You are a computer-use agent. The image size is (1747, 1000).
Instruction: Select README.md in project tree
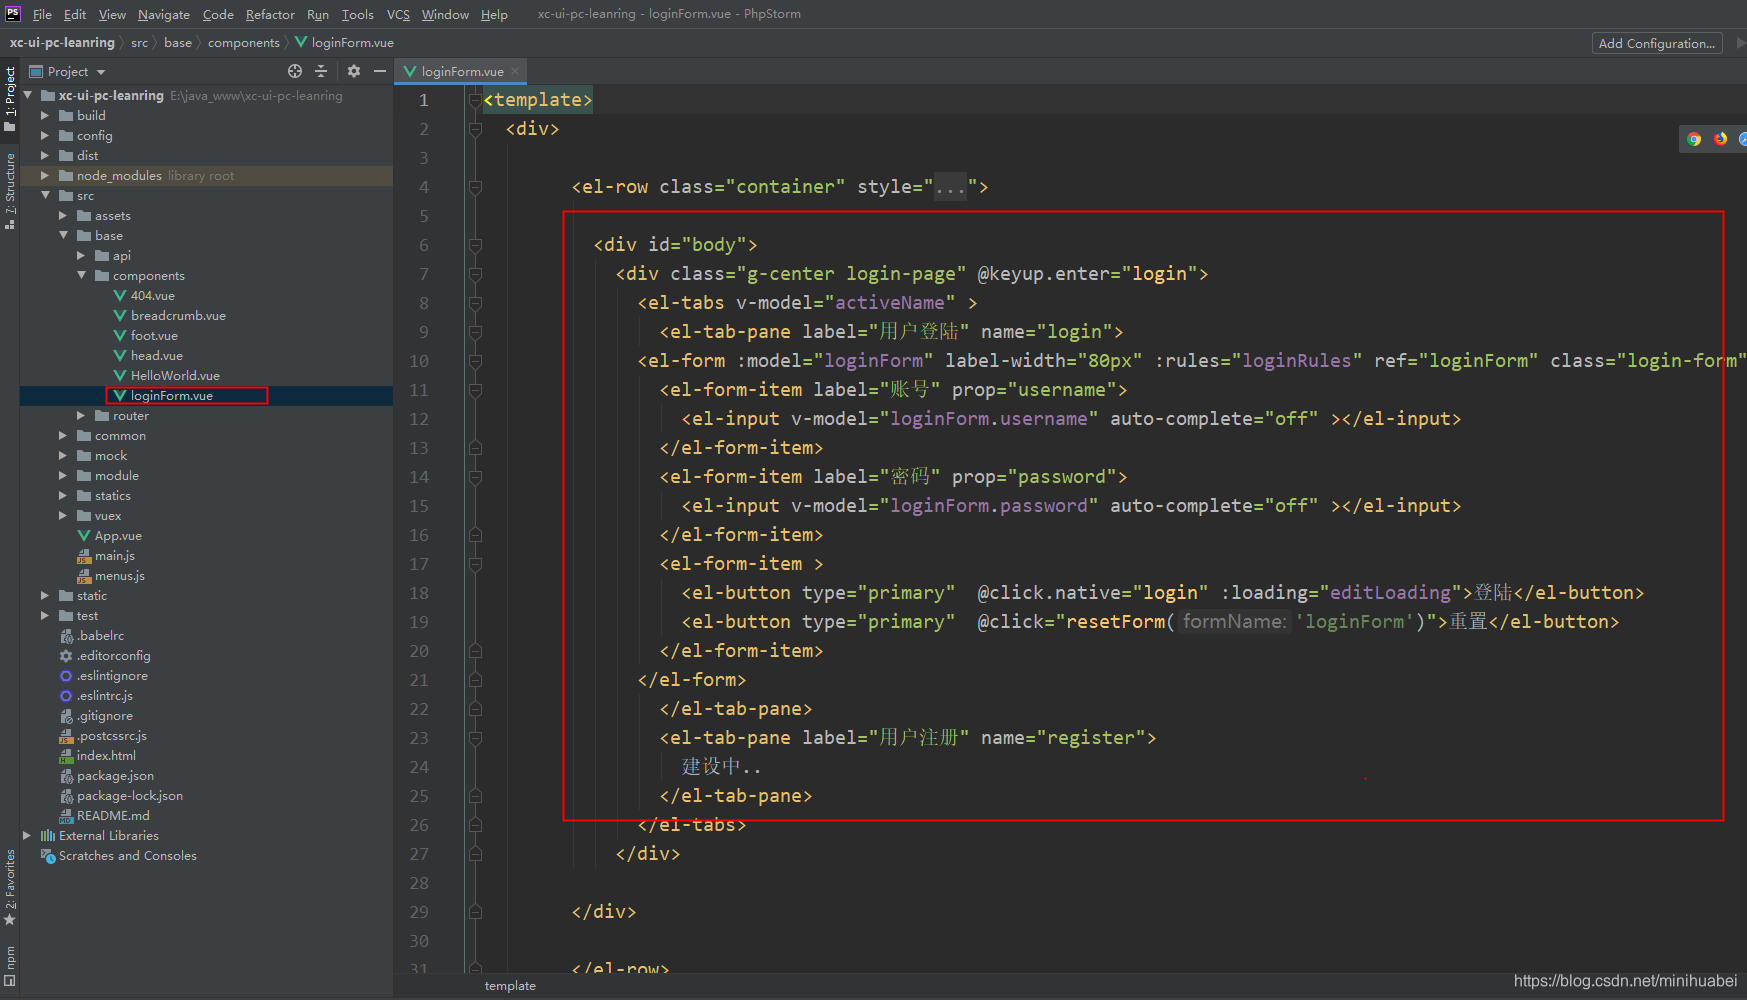click(104, 816)
